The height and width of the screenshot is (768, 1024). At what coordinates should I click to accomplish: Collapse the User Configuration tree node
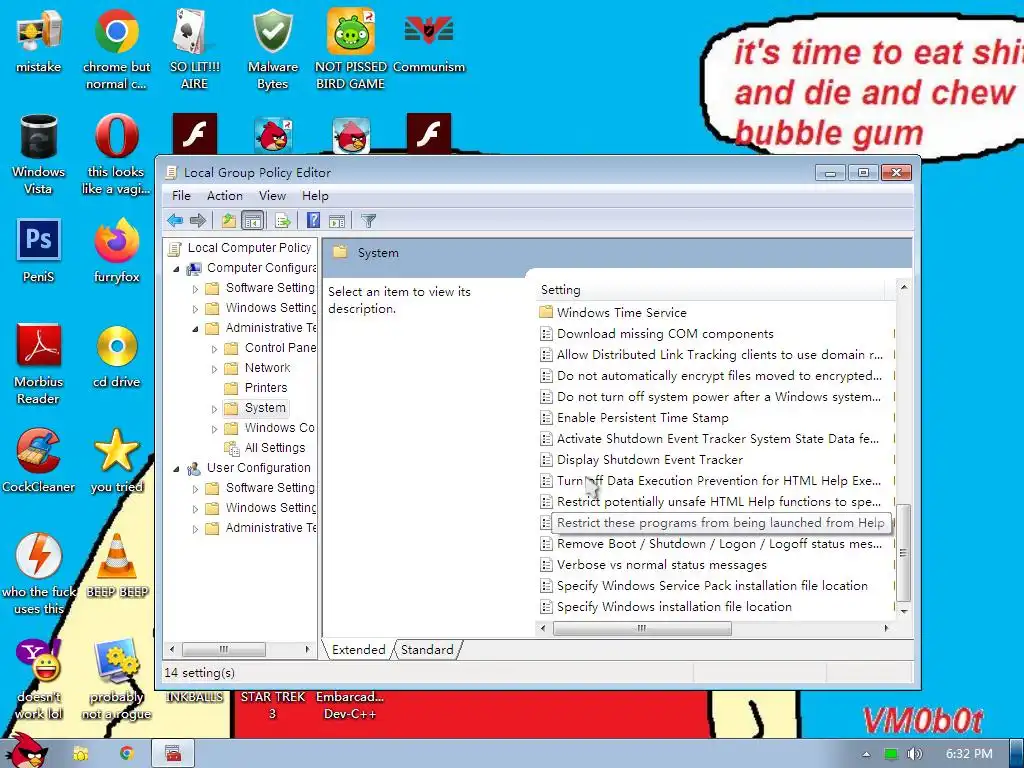click(176, 469)
